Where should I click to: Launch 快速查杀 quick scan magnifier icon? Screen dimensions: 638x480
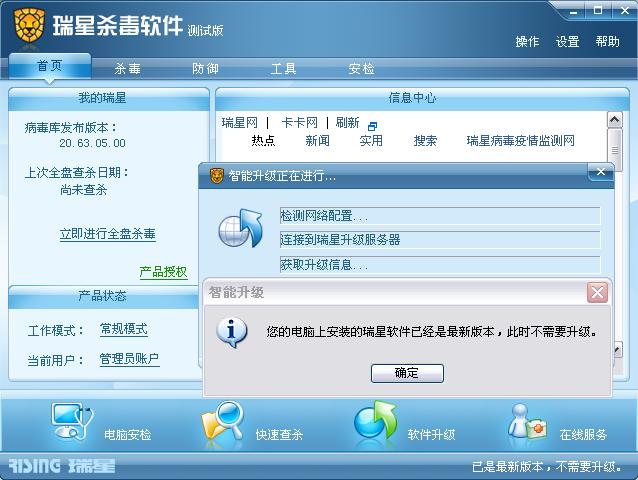(x=222, y=421)
